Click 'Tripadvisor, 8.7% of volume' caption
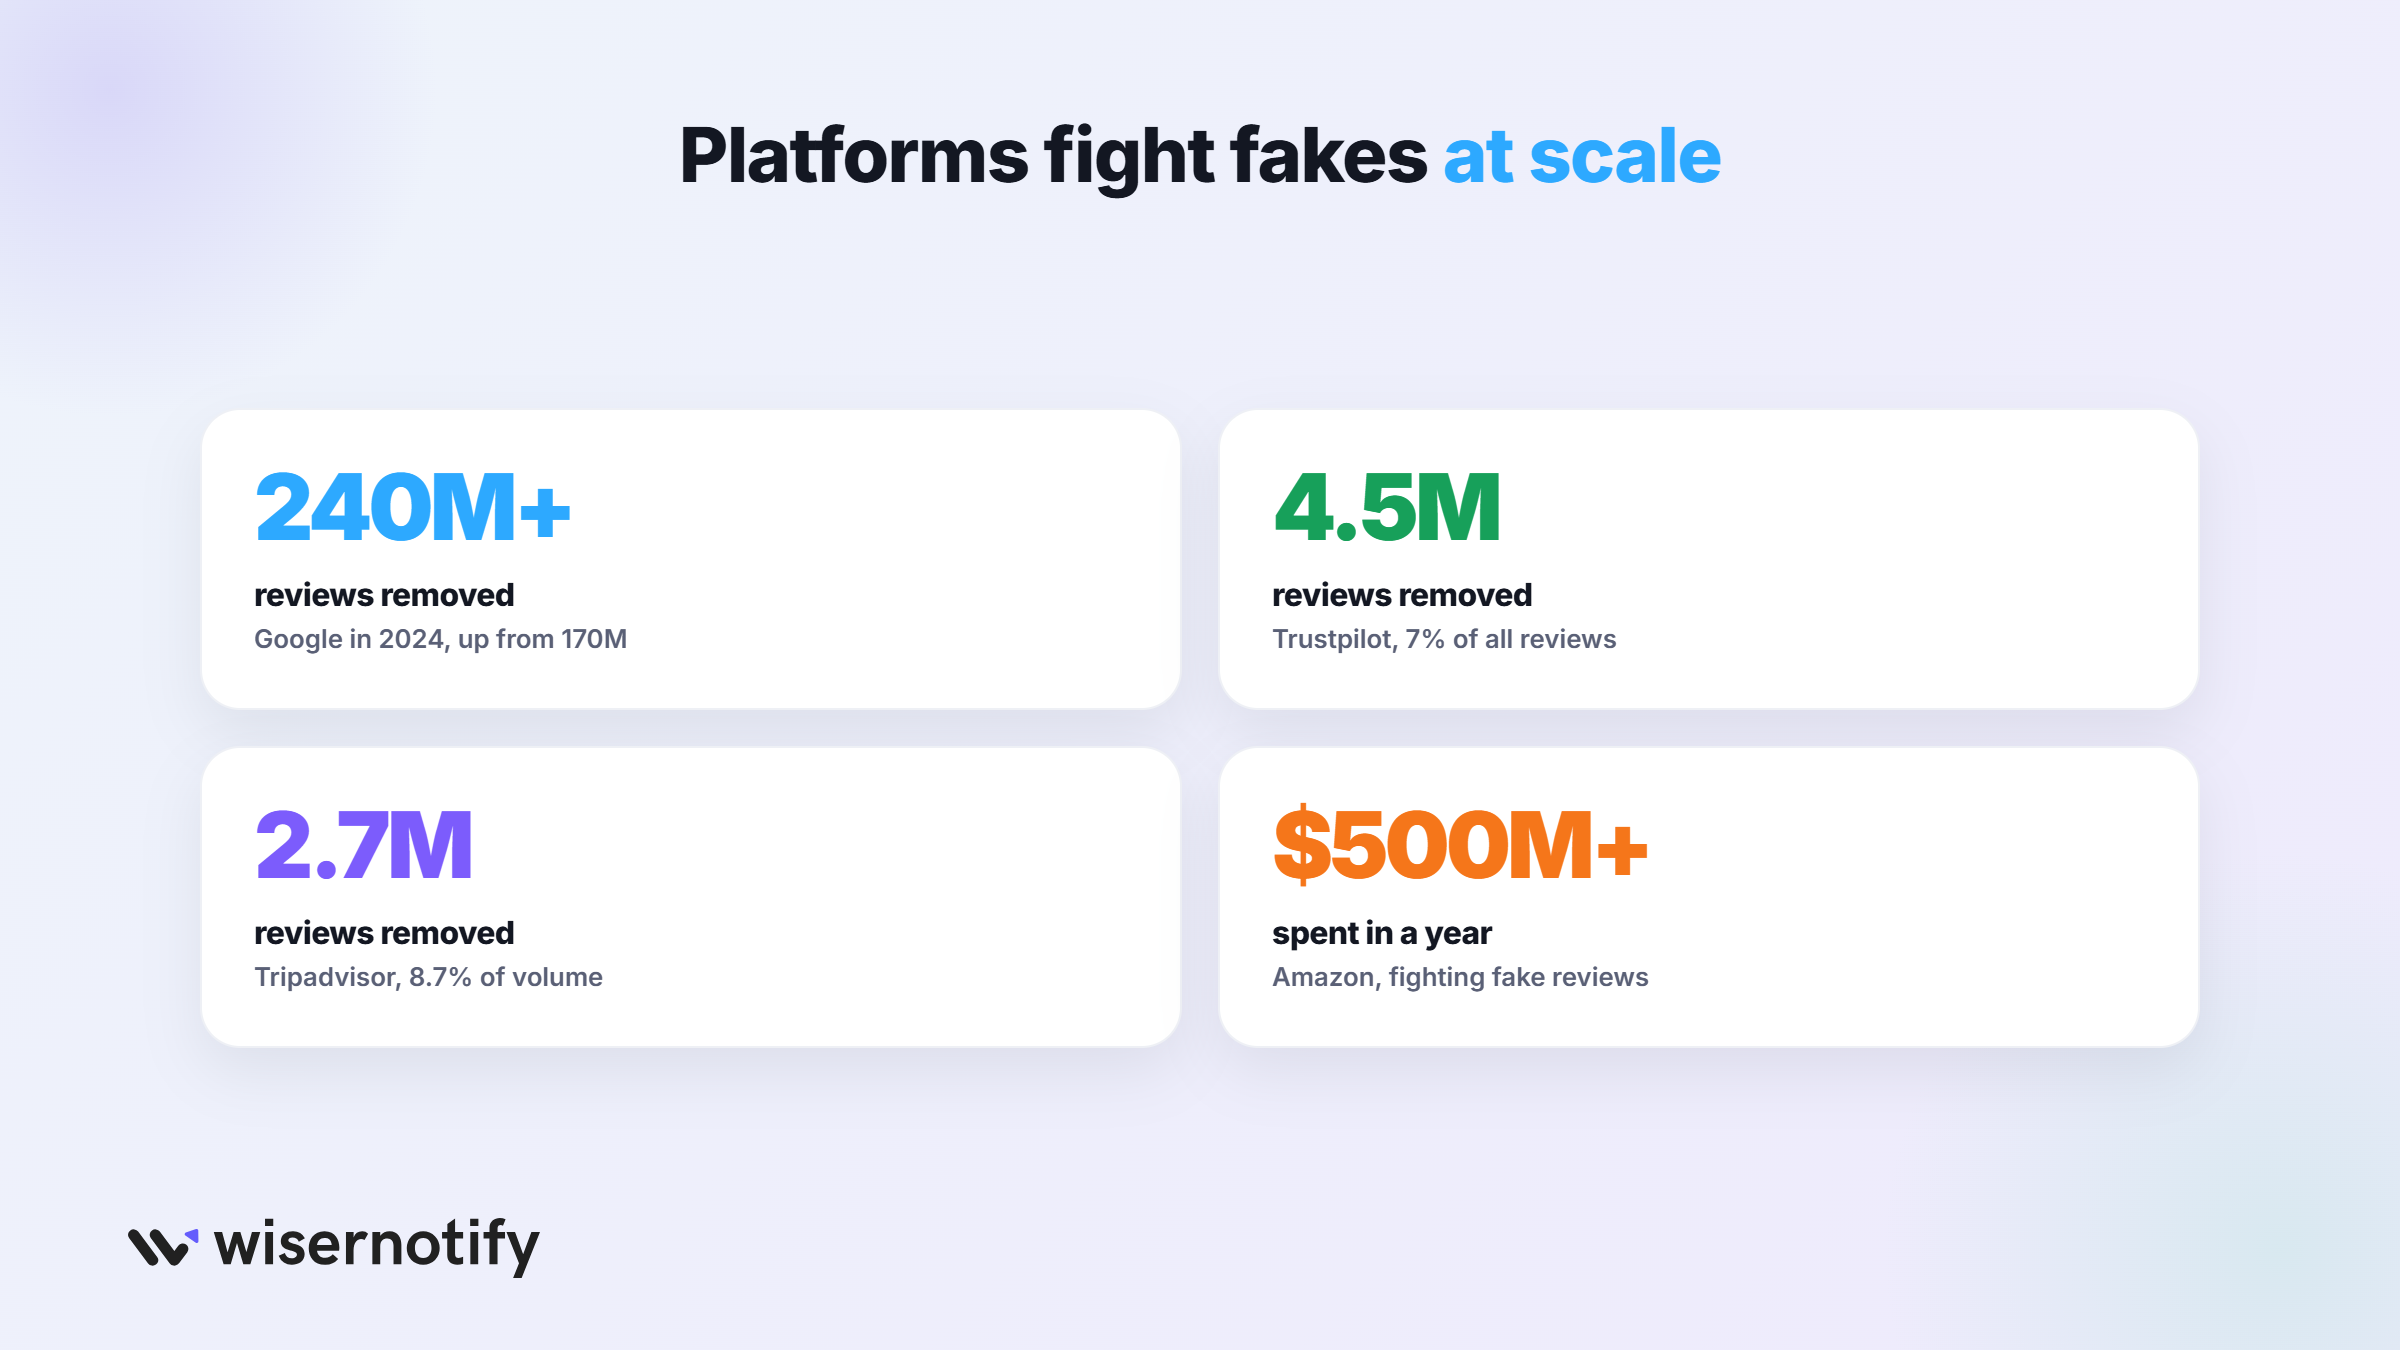2400x1350 pixels. (x=428, y=977)
